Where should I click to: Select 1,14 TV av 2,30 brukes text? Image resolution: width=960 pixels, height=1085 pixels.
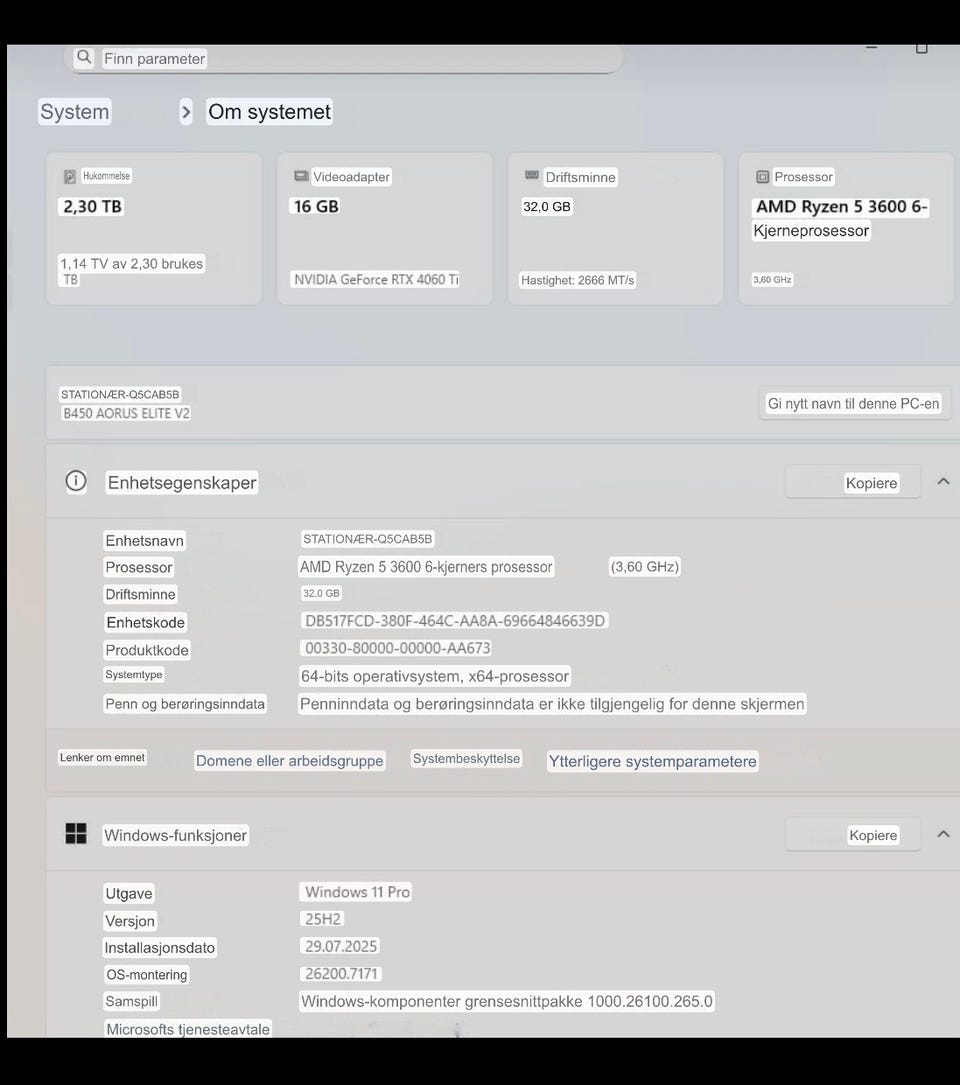click(132, 264)
